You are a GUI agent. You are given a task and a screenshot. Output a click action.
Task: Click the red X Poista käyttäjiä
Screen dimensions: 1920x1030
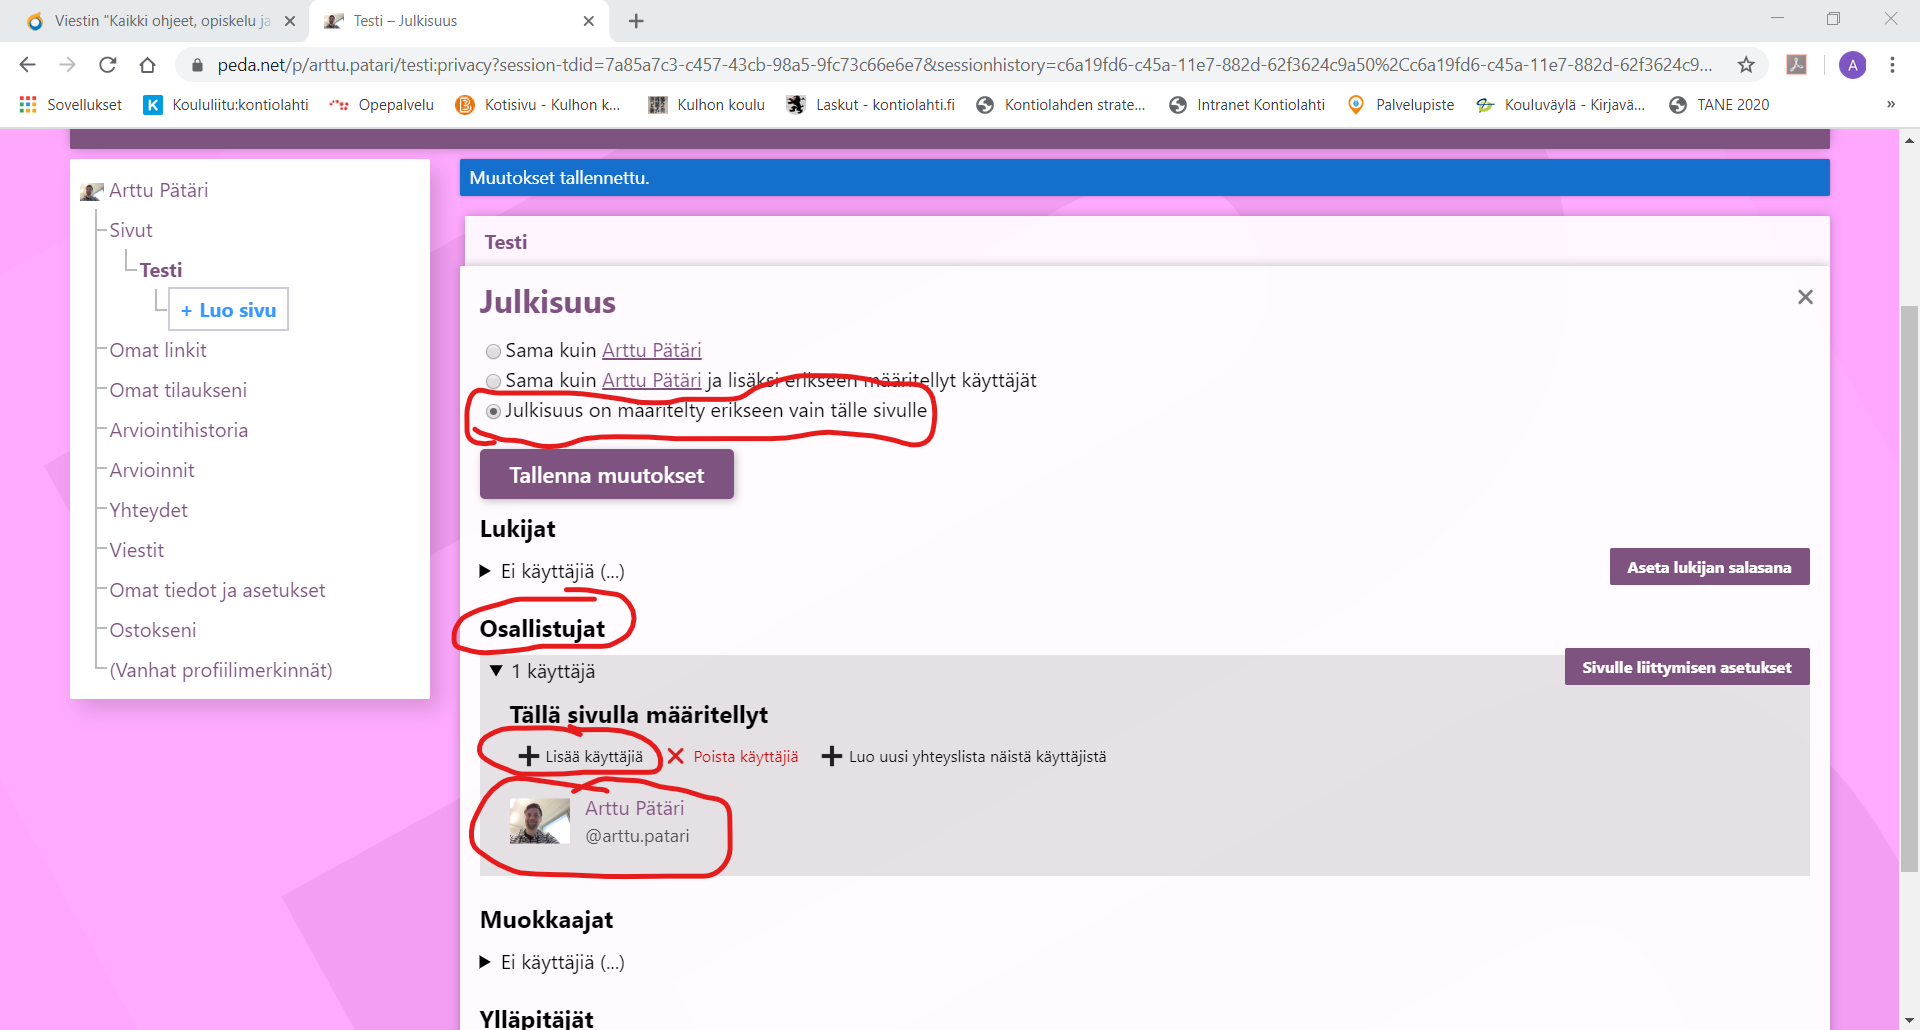coord(676,757)
